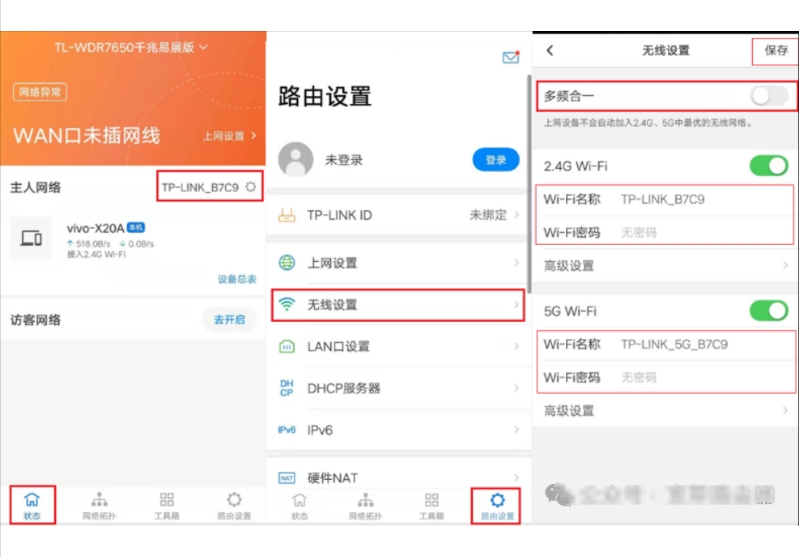799x557 pixels.
Task: Click the globe icon for 上网设置
Action: [x=286, y=262]
